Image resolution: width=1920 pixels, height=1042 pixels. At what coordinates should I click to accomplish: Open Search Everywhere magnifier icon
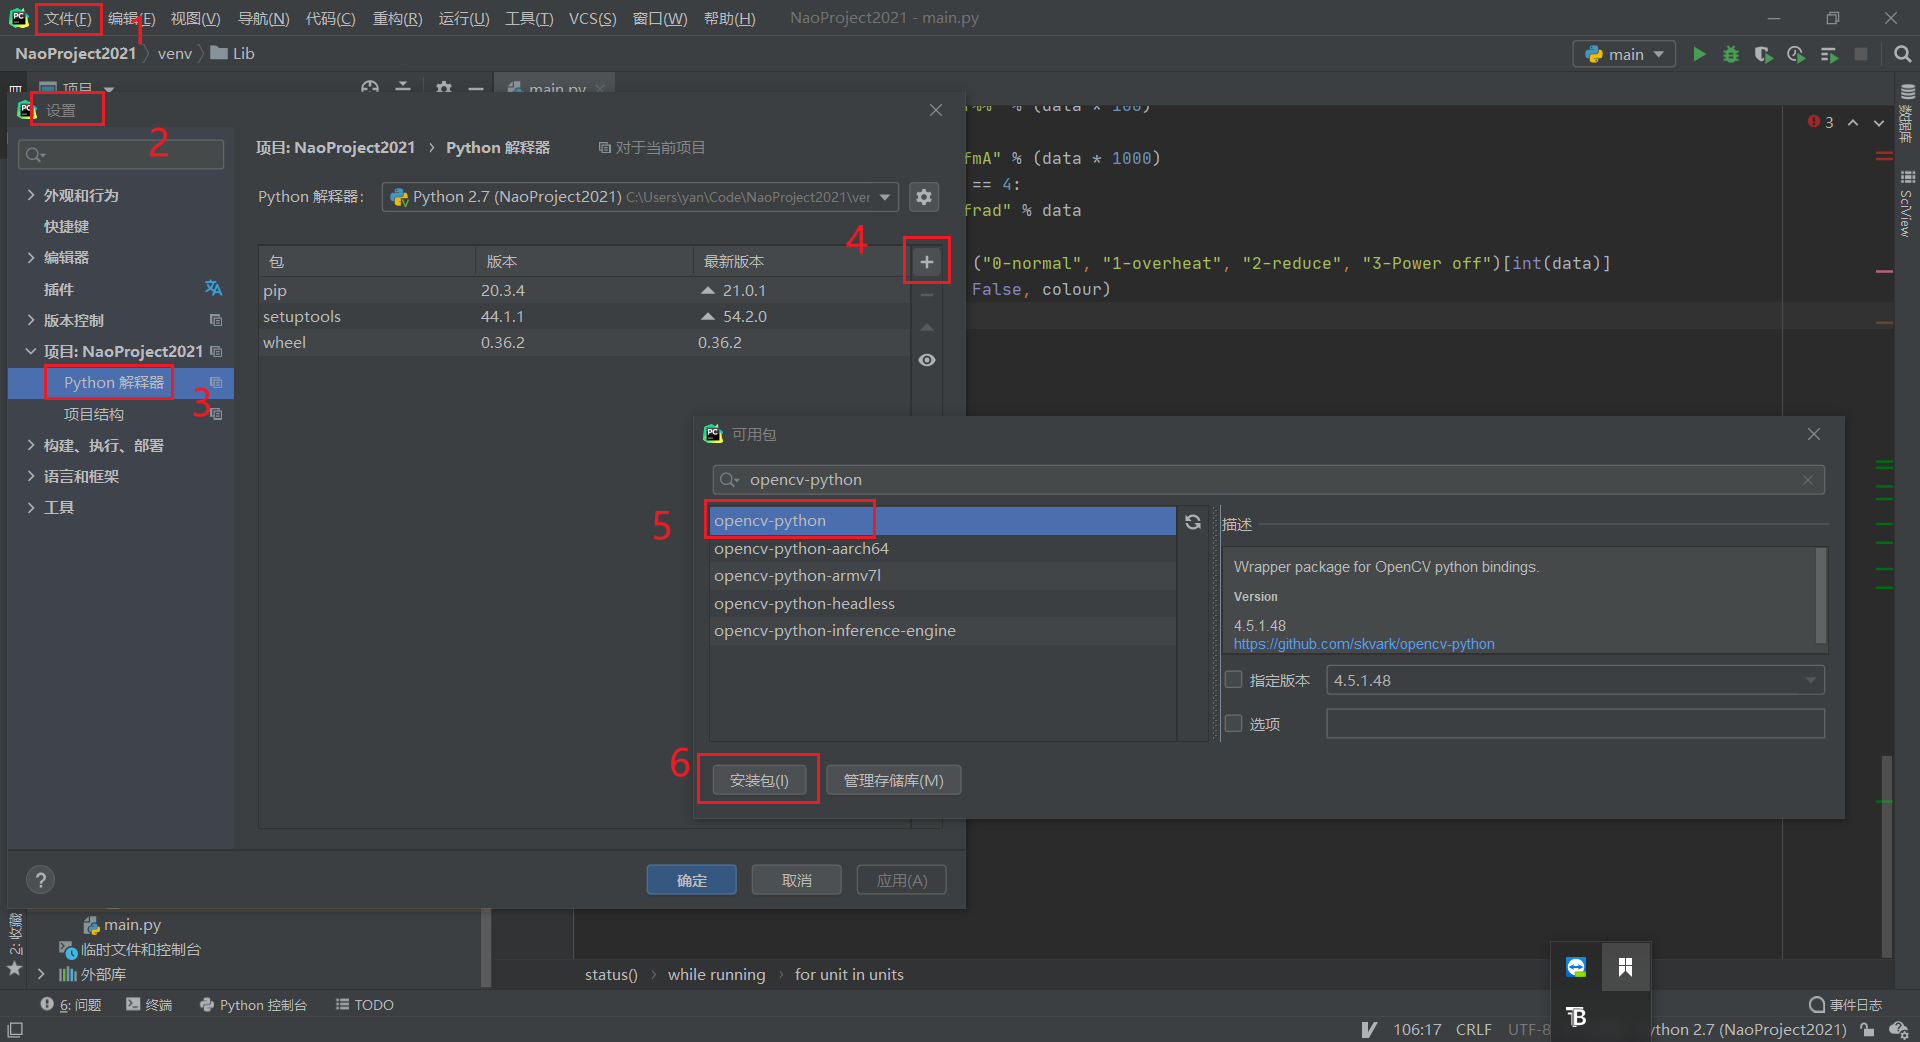coord(1902,54)
